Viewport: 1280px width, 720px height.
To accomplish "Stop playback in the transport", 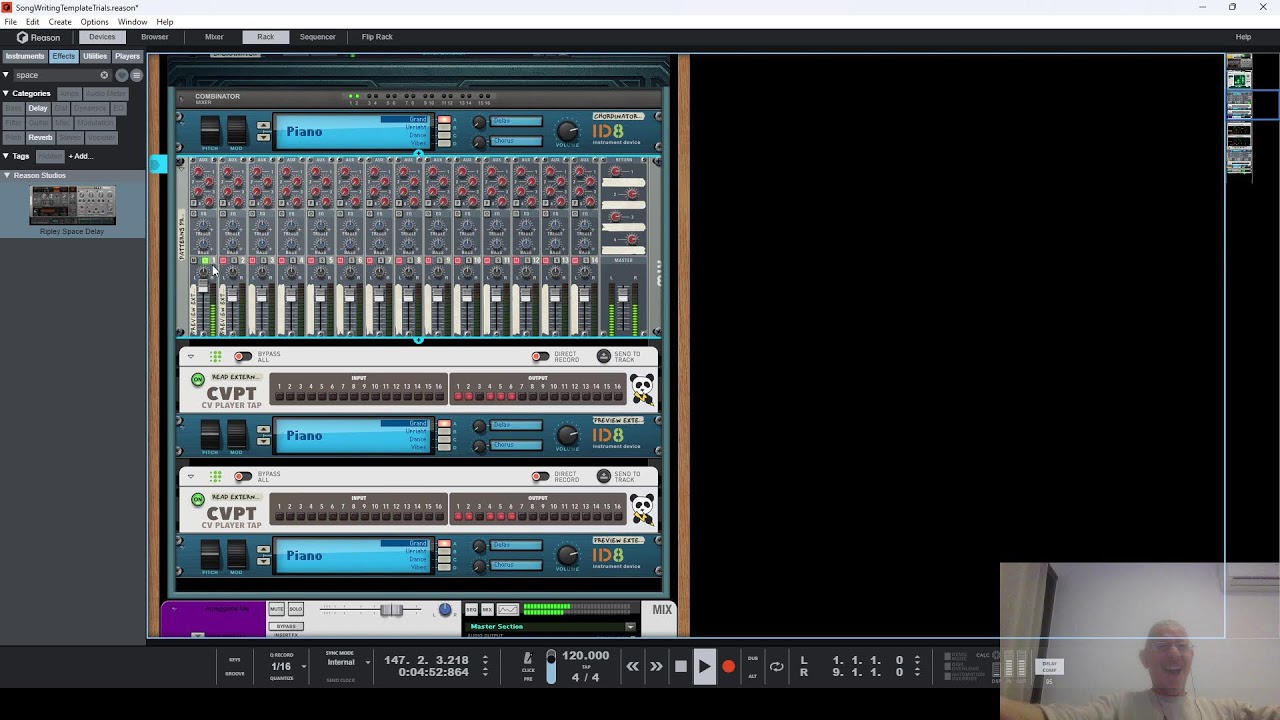I will 681,666.
